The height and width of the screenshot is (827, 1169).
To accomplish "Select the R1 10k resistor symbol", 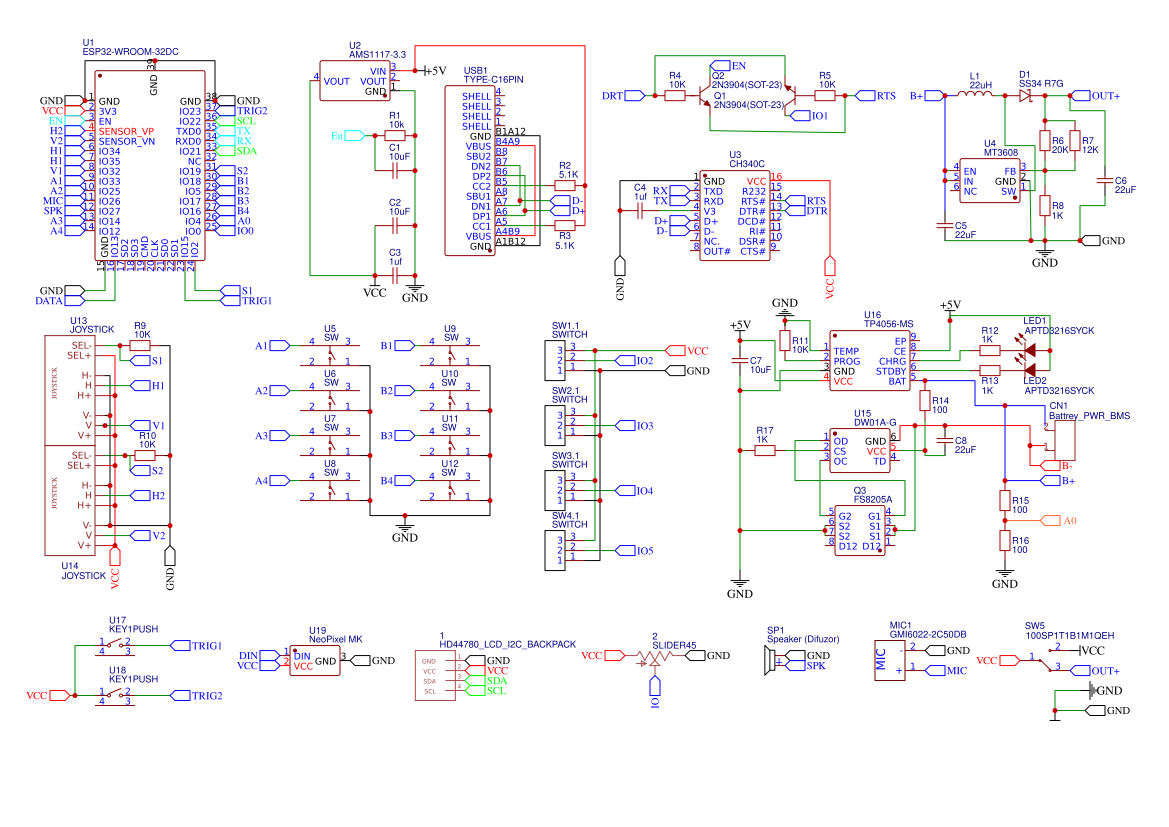I will pos(395,136).
